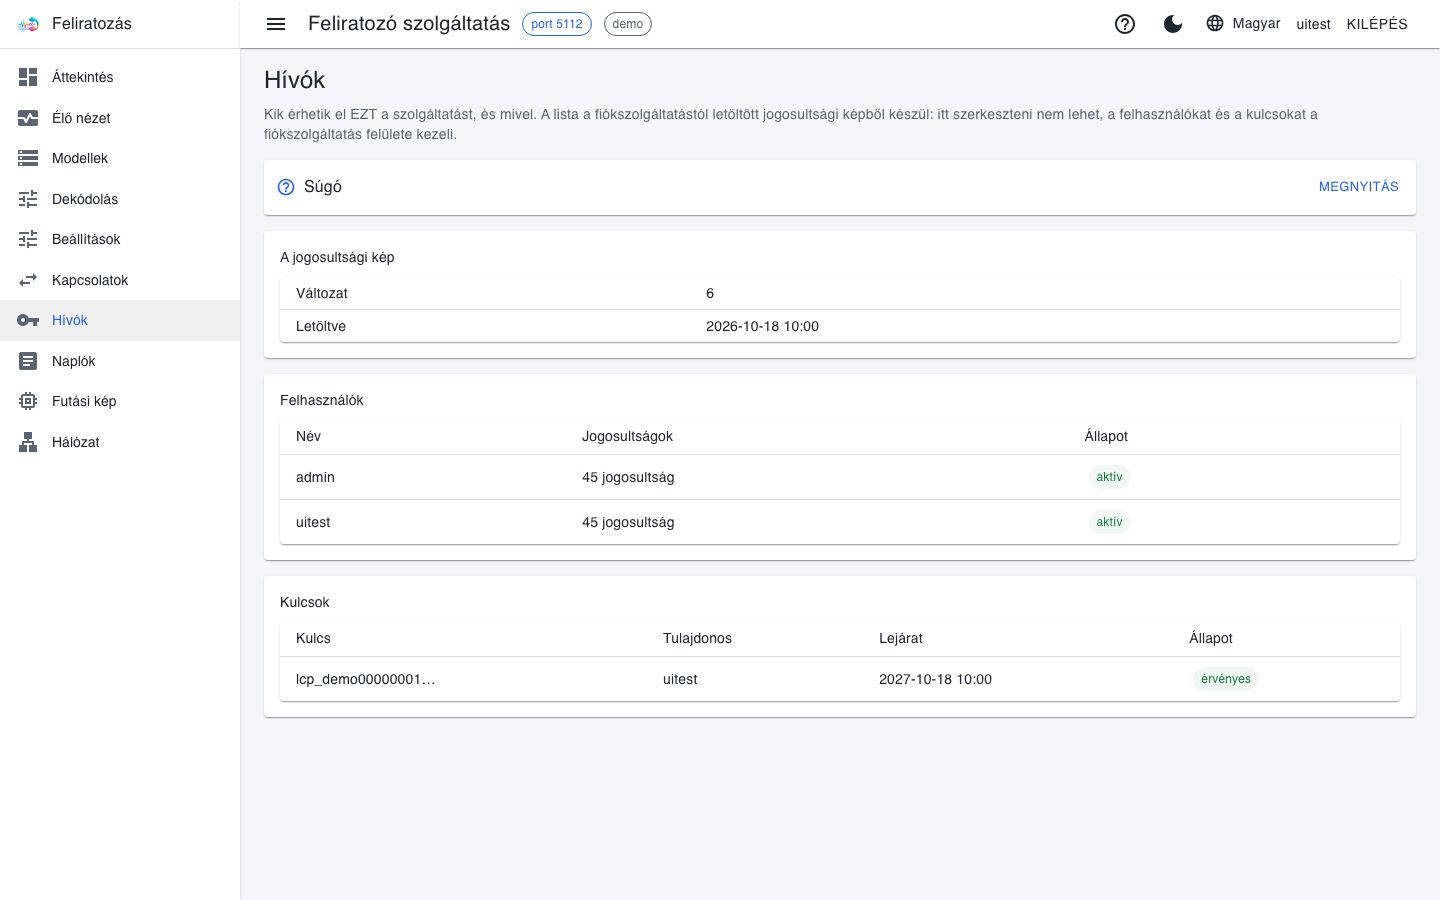Click the expiry date 2027-10-18 10:00
This screenshot has height=900, width=1440.
click(x=935, y=679)
